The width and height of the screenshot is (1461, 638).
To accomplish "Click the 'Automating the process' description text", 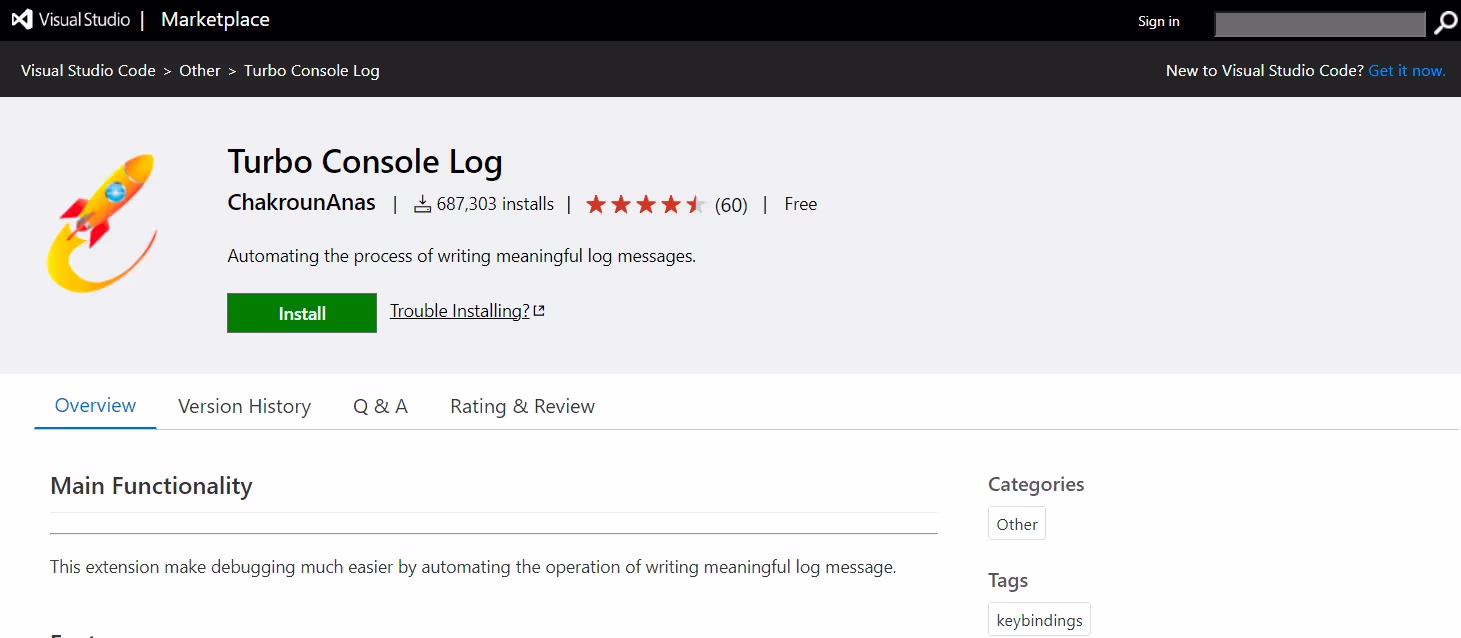I will (461, 256).
